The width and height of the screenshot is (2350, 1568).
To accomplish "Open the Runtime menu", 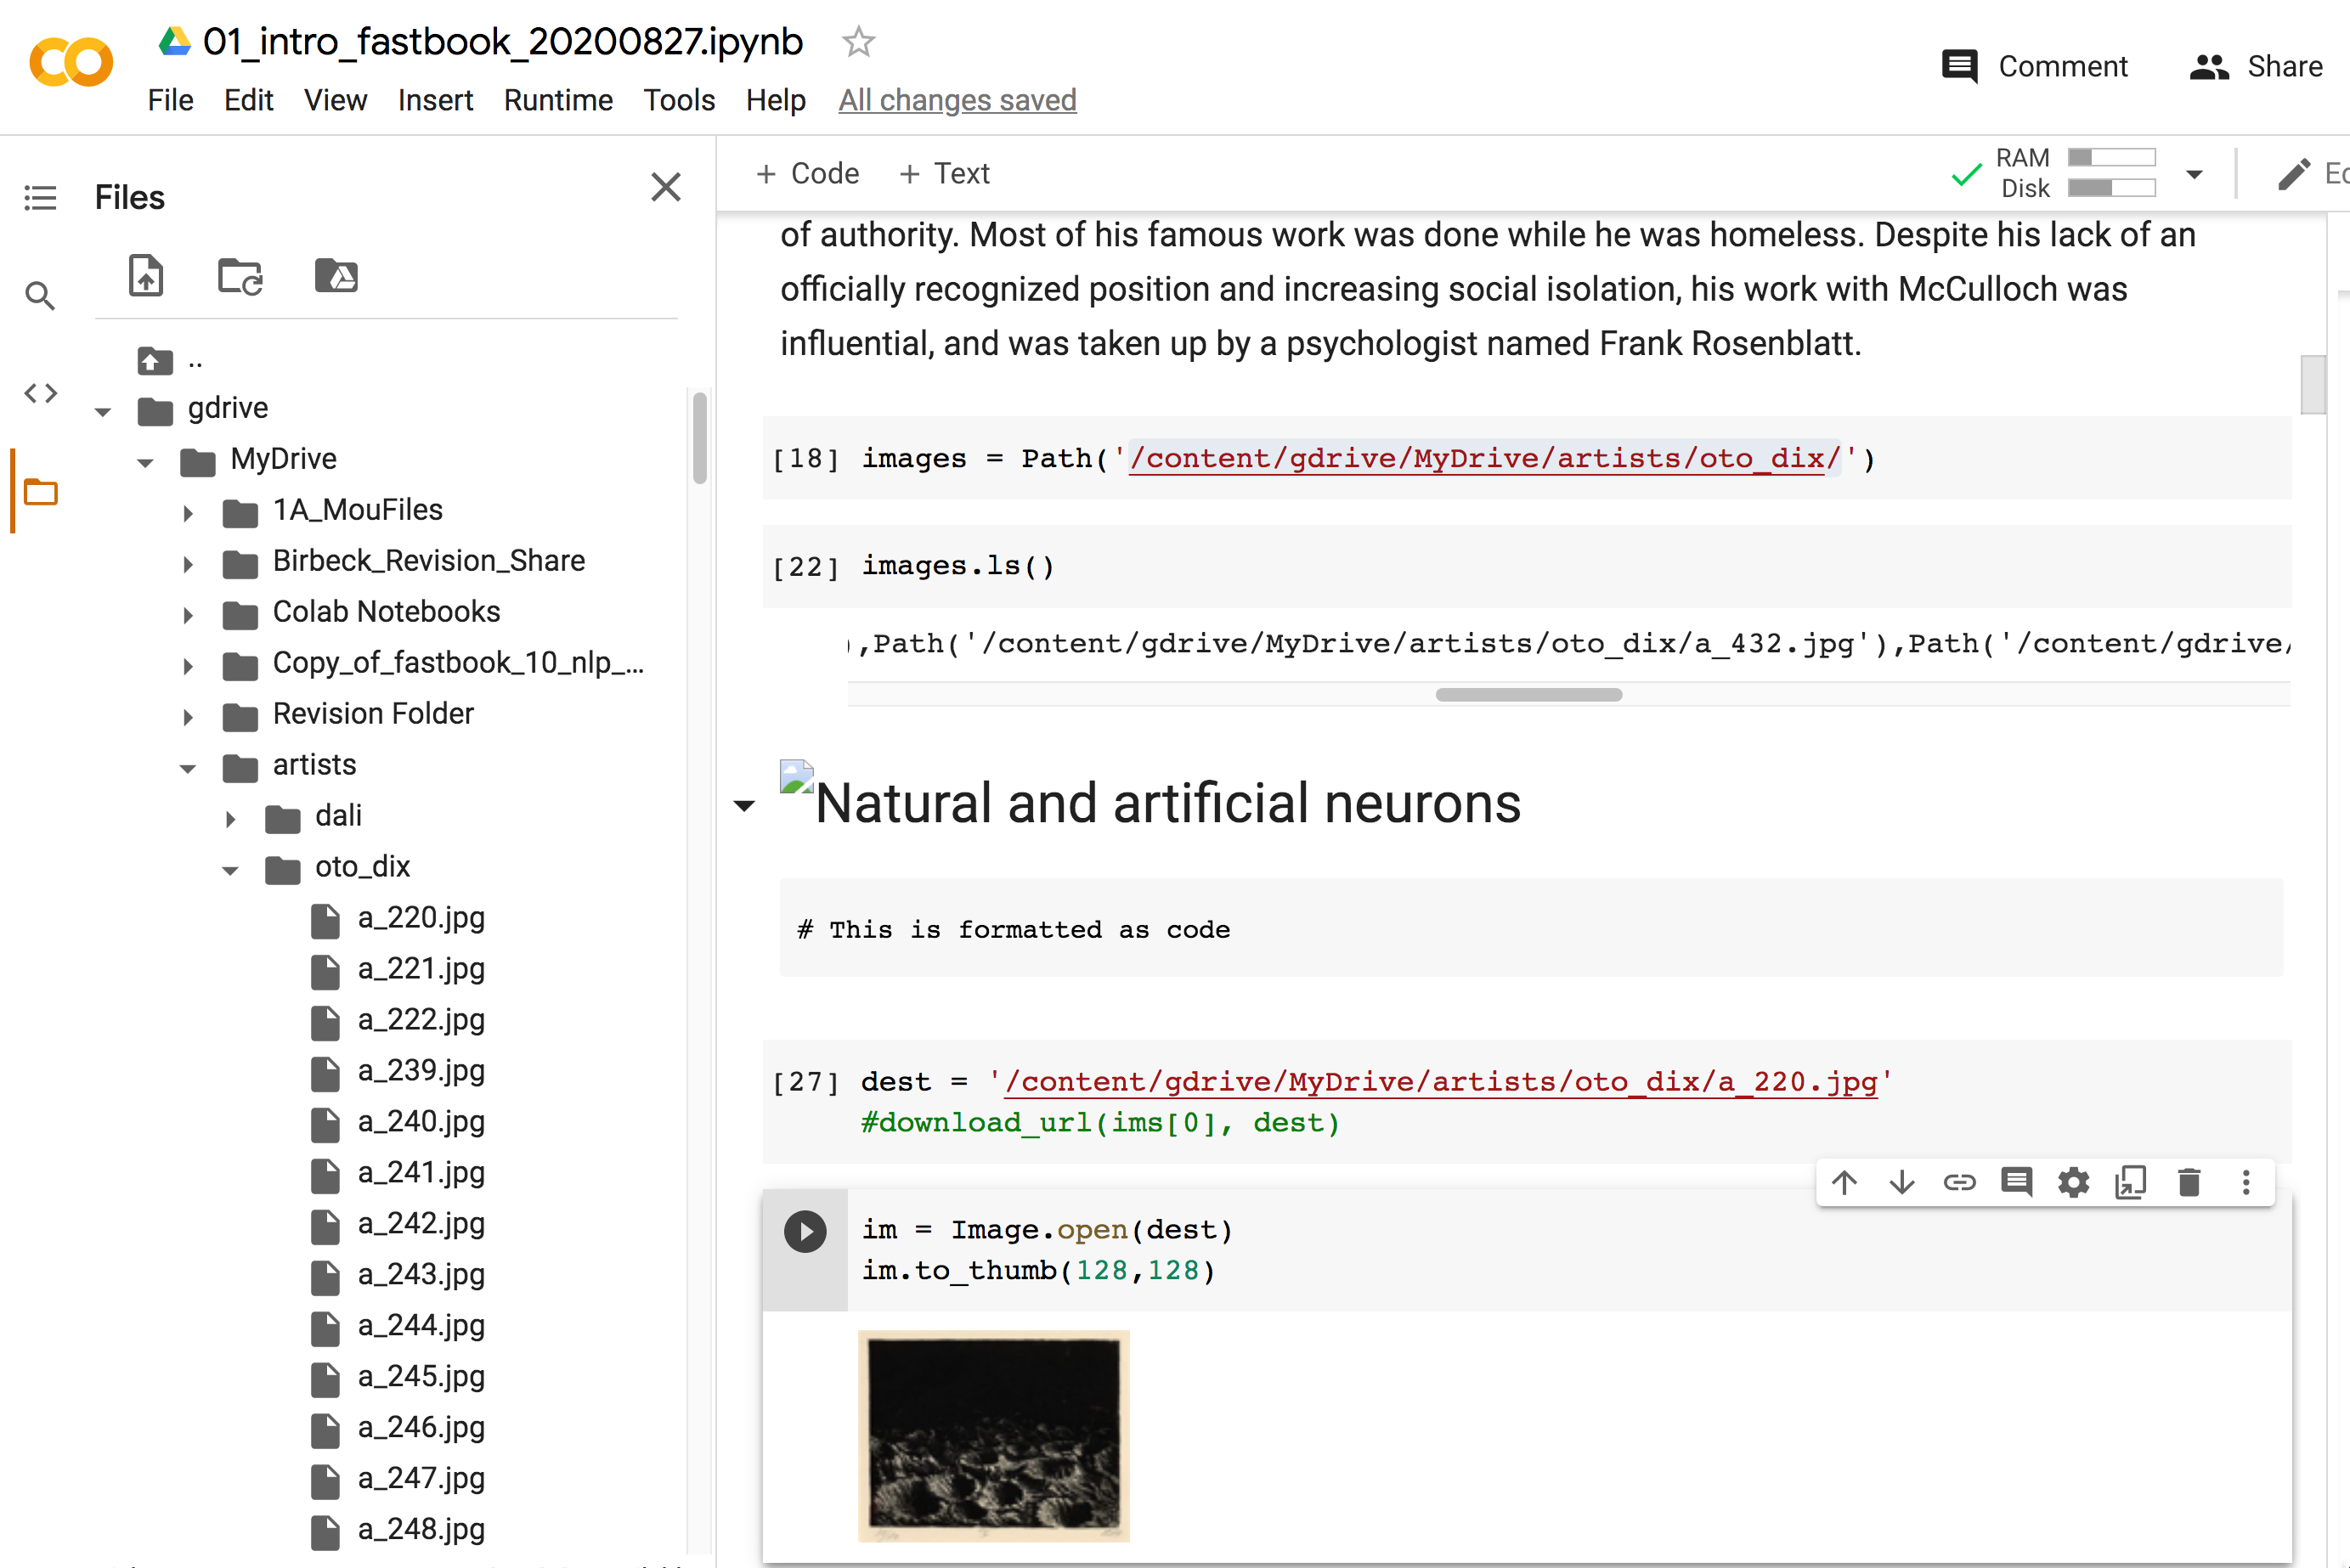I will pyautogui.click(x=557, y=100).
